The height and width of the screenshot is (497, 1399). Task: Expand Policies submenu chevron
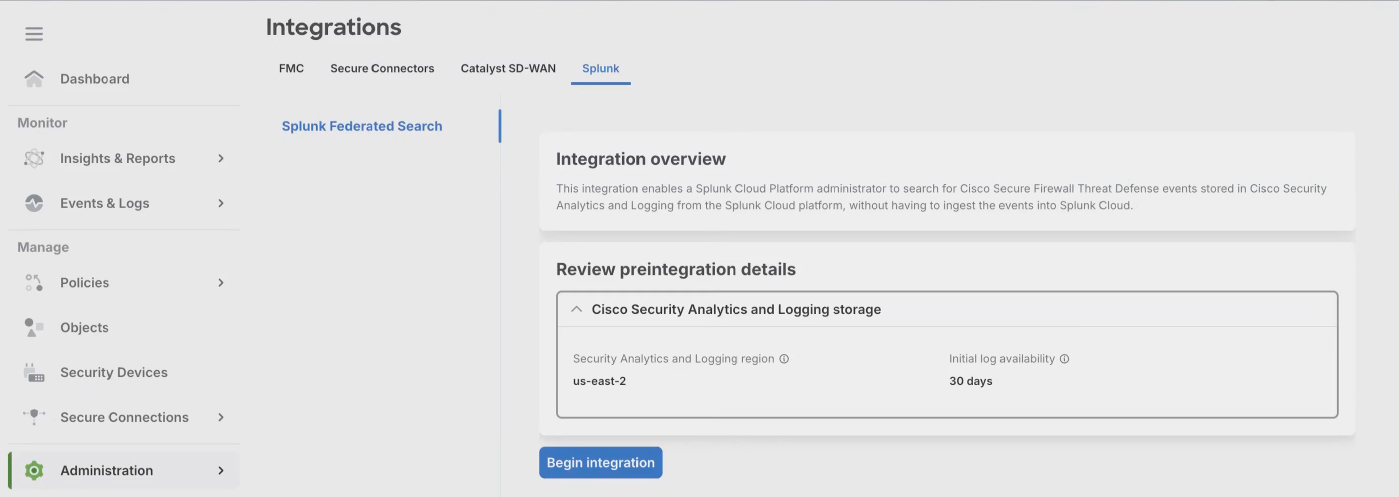[x=221, y=283]
